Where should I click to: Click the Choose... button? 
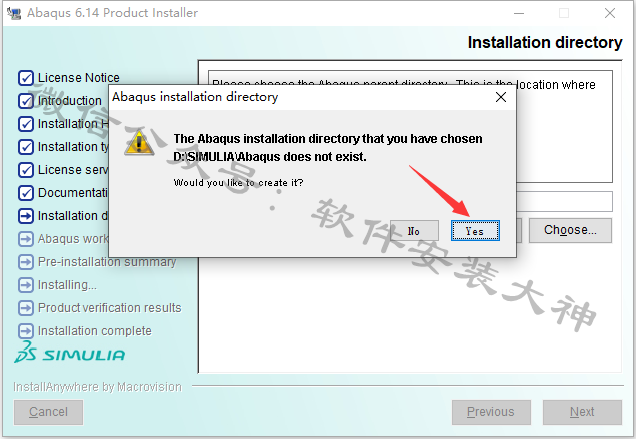coord(570,230)
